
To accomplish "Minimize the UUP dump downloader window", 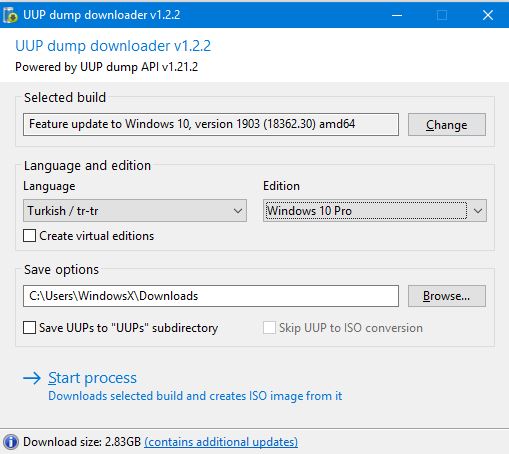I will (x=397, y=15).
